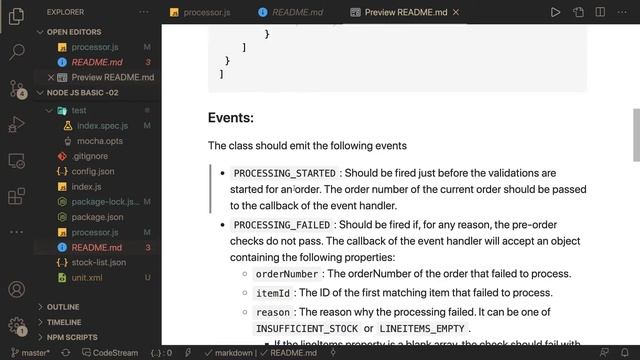Viewport: 640px width, 360px height.
Task: Open stock-list.json file
Action: click(98, 262)
